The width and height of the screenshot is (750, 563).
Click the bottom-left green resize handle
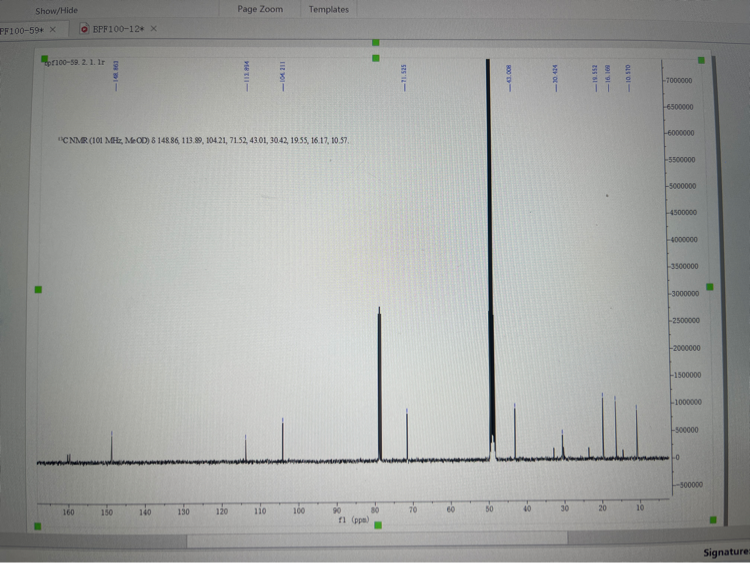(x=39, y=524)
